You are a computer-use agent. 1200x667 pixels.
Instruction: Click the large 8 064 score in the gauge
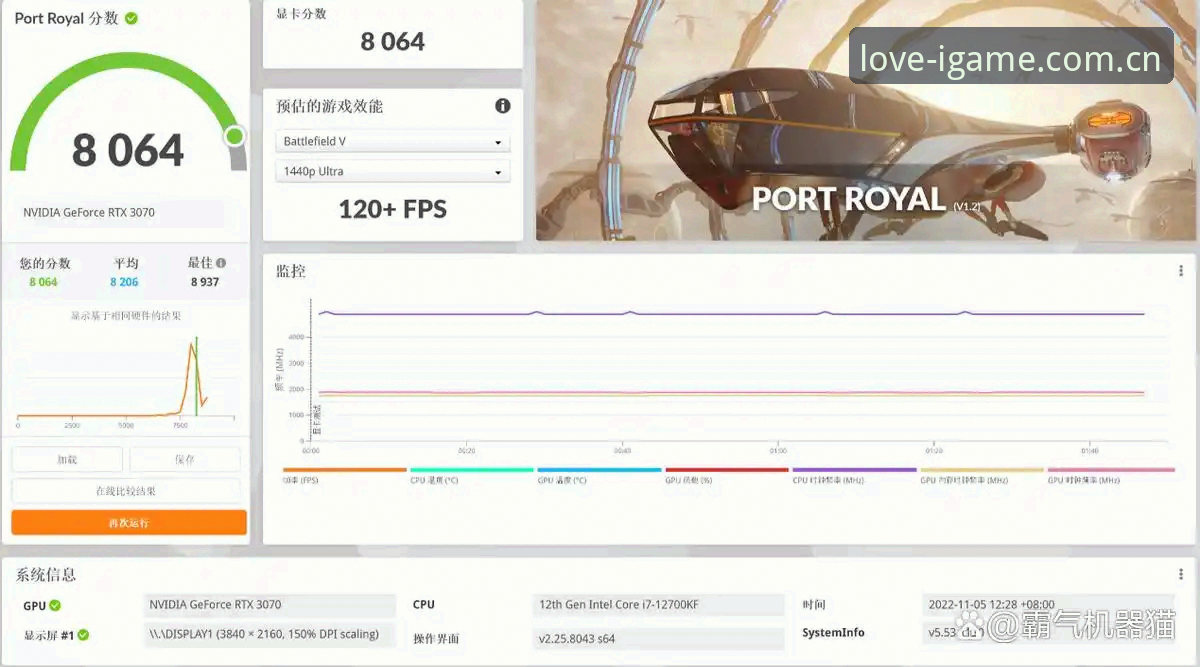click(x=128, y=151)
